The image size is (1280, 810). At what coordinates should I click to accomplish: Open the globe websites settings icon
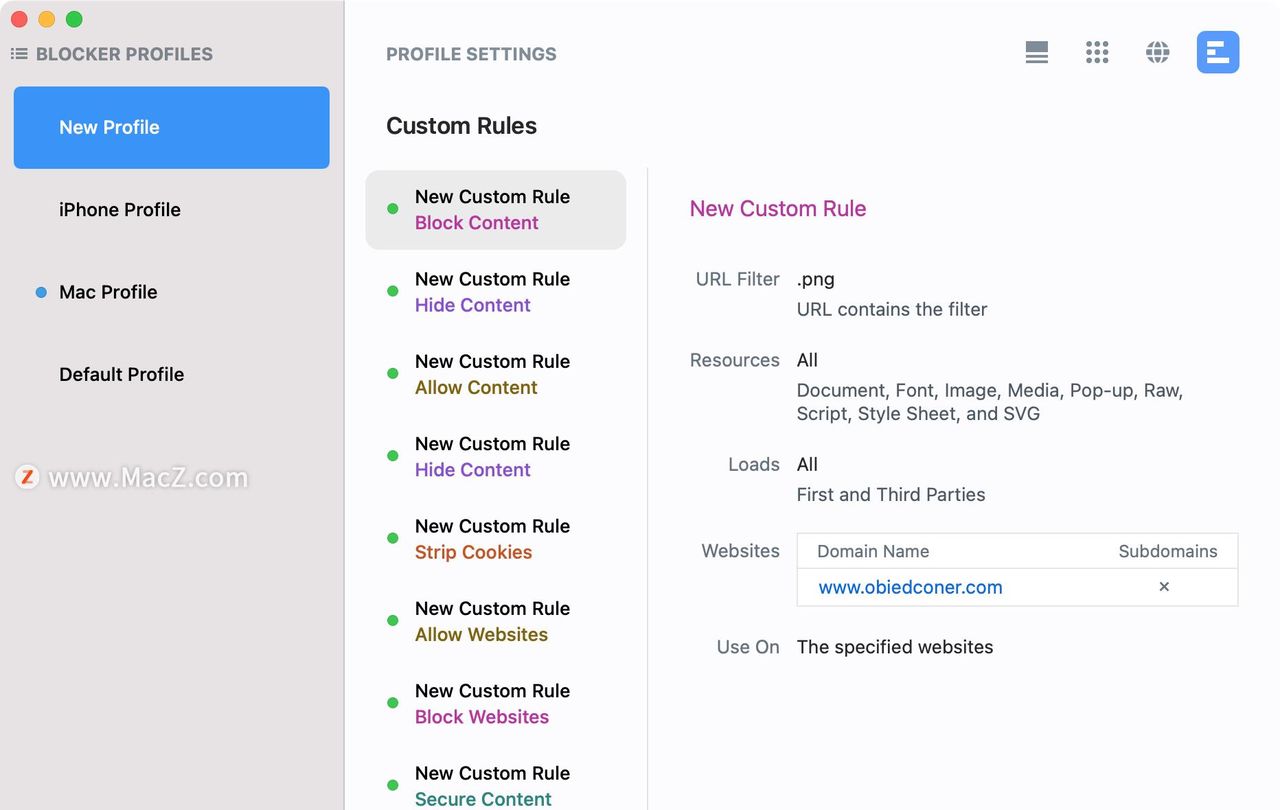click(x=1158, y=52)
